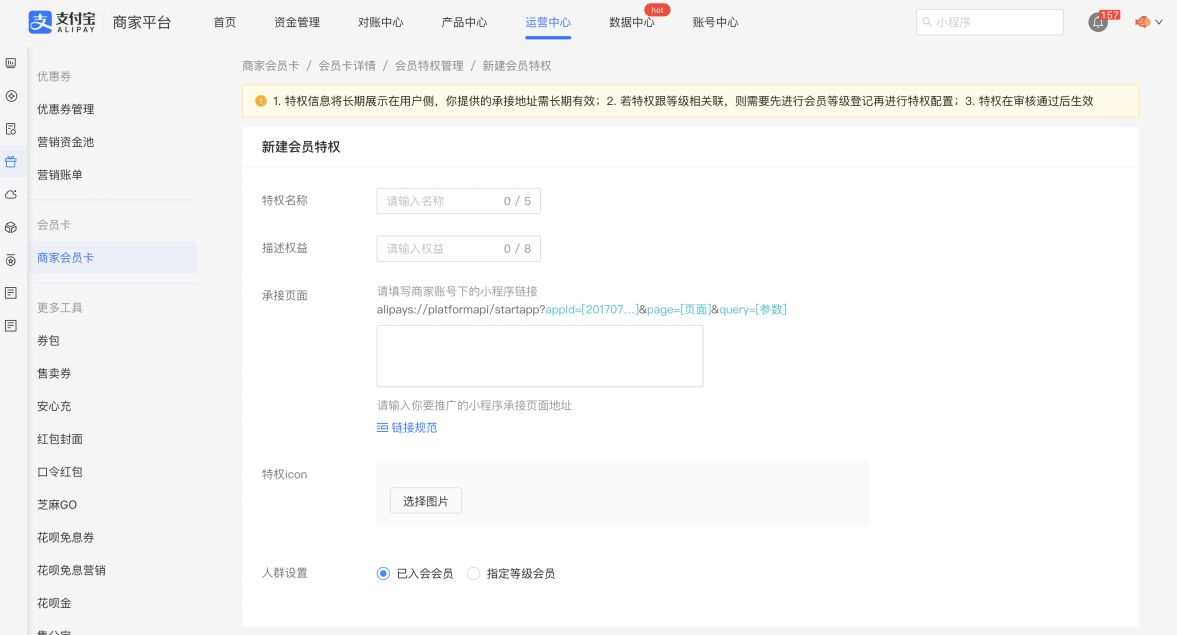Click the search magnifier icon

point(927,23)
